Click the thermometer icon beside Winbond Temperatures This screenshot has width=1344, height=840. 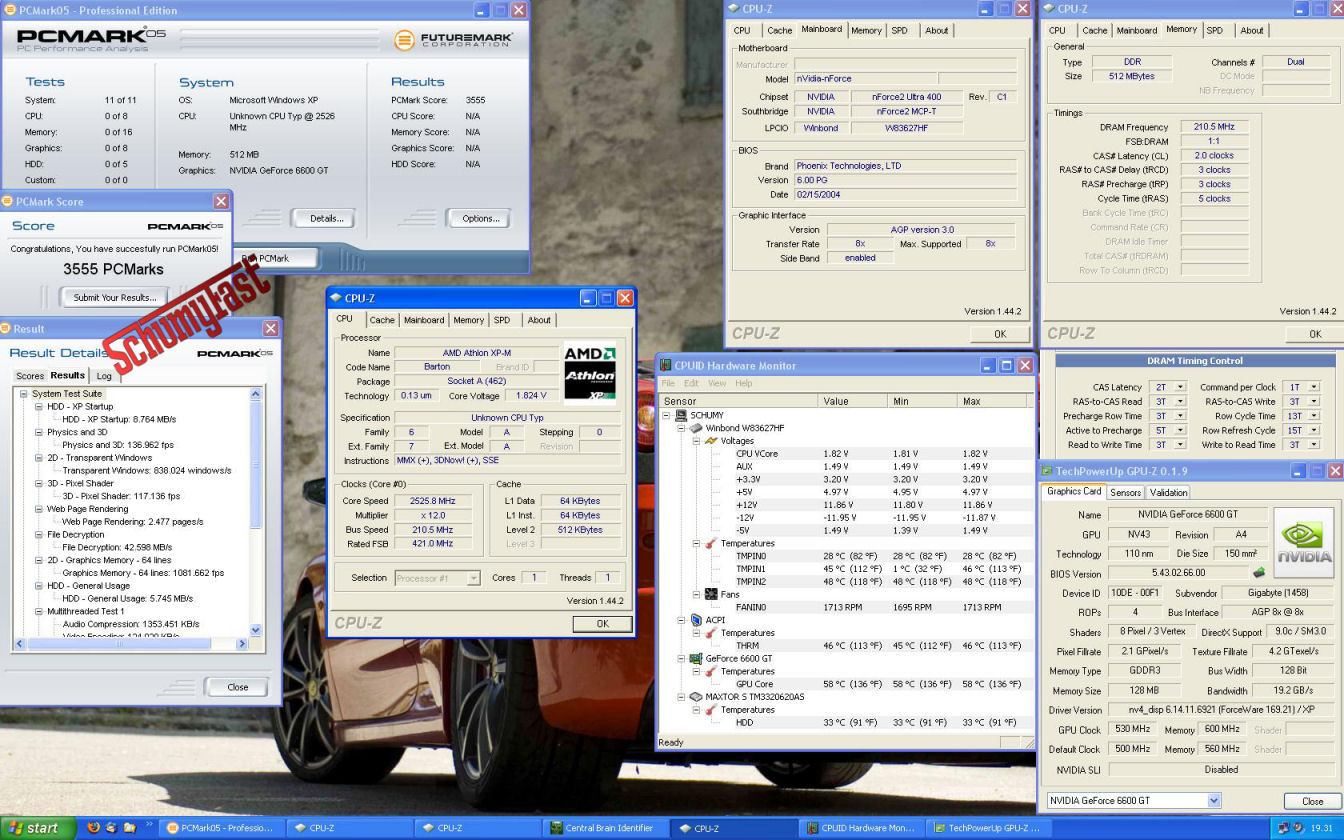click(711, 543)
